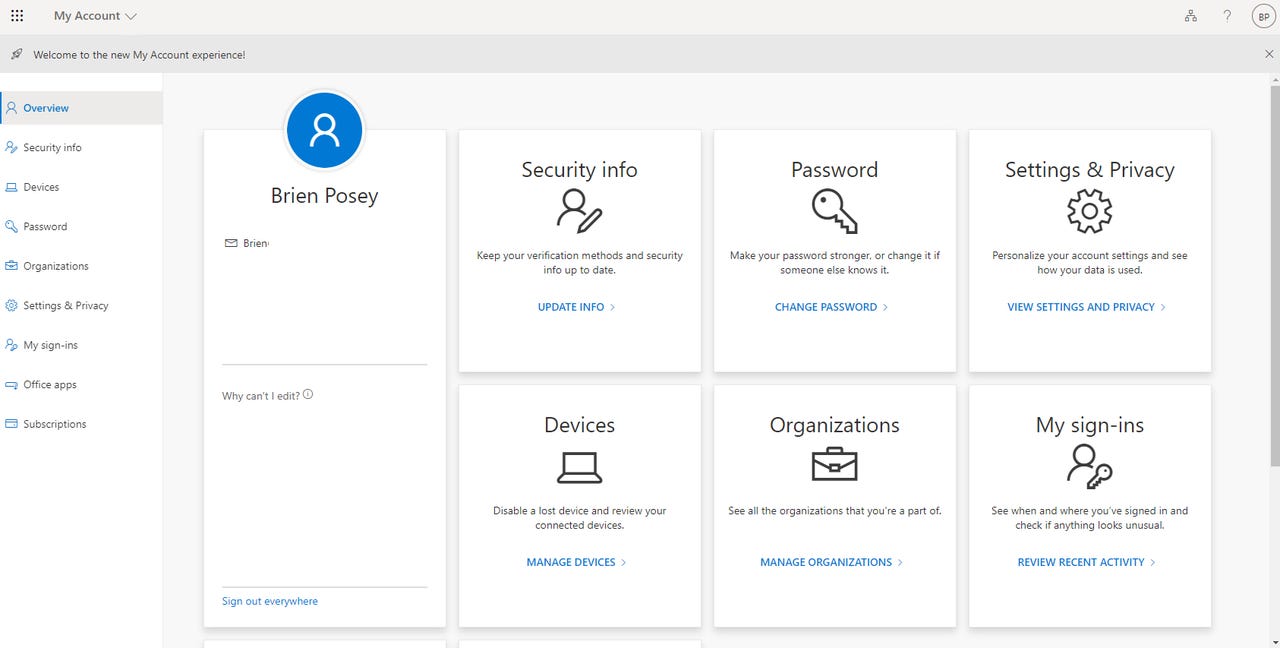Select Subscriptions in the sidebar
This screenshot has width=1280, height=648.
pyautogui.click(x=55, y=423)
